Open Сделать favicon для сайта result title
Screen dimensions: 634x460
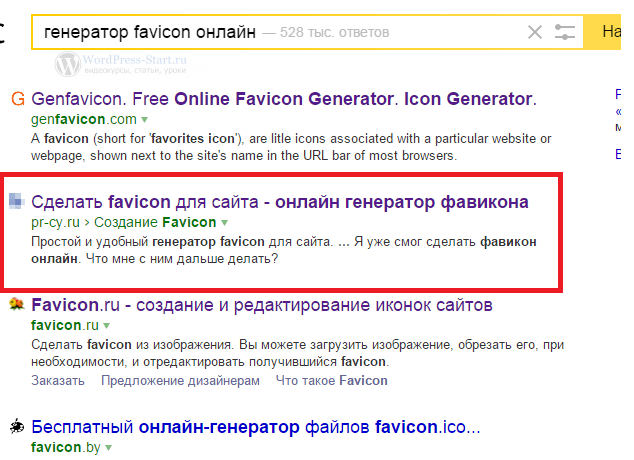point(280,202)
